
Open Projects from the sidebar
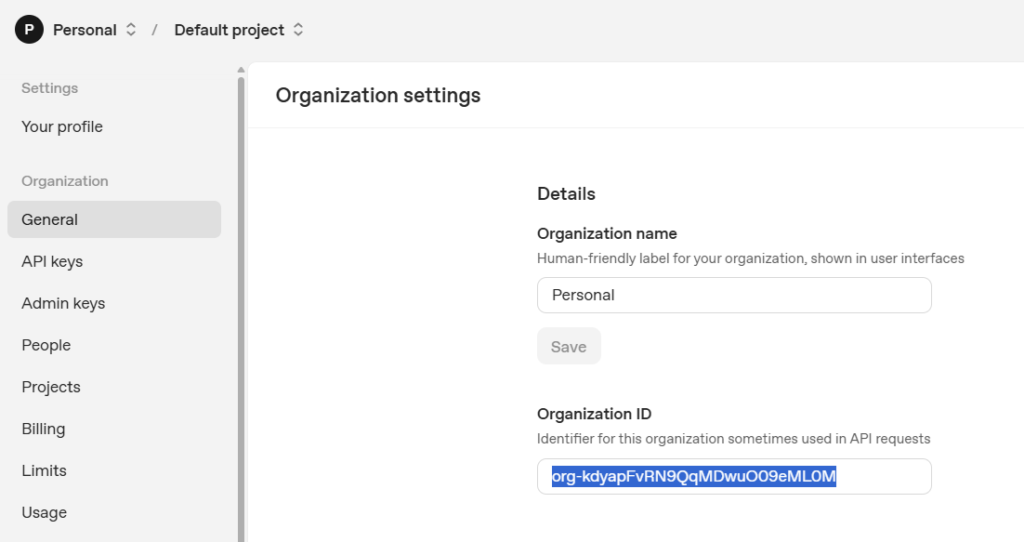coord(51,387)
